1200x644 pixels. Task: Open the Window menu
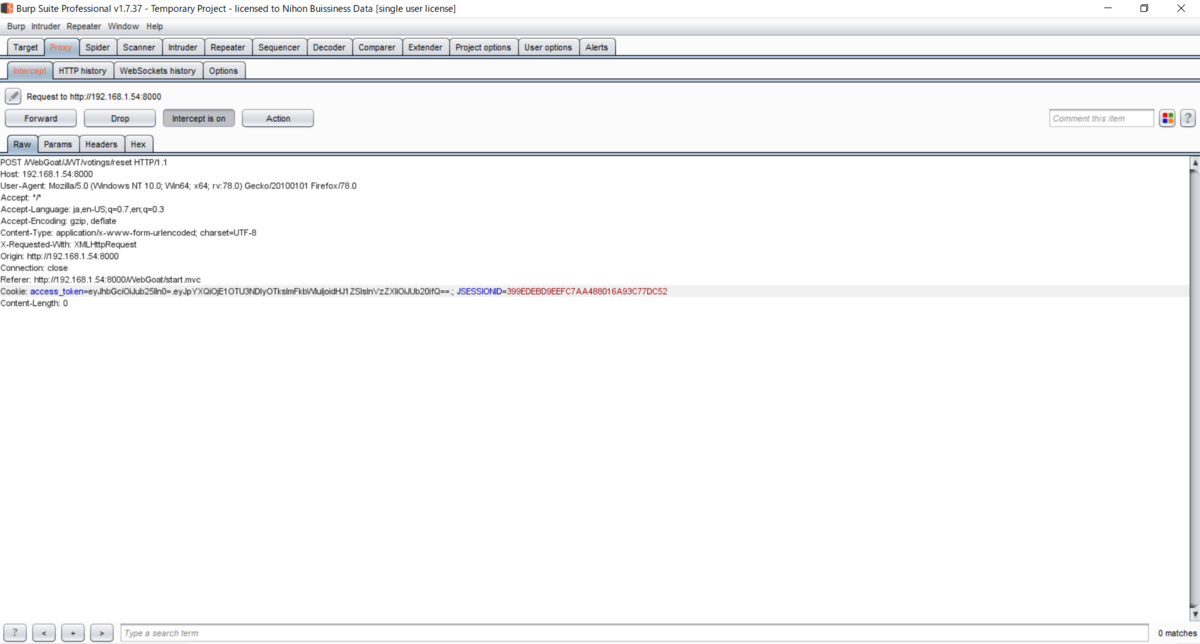tap(124, 26)
